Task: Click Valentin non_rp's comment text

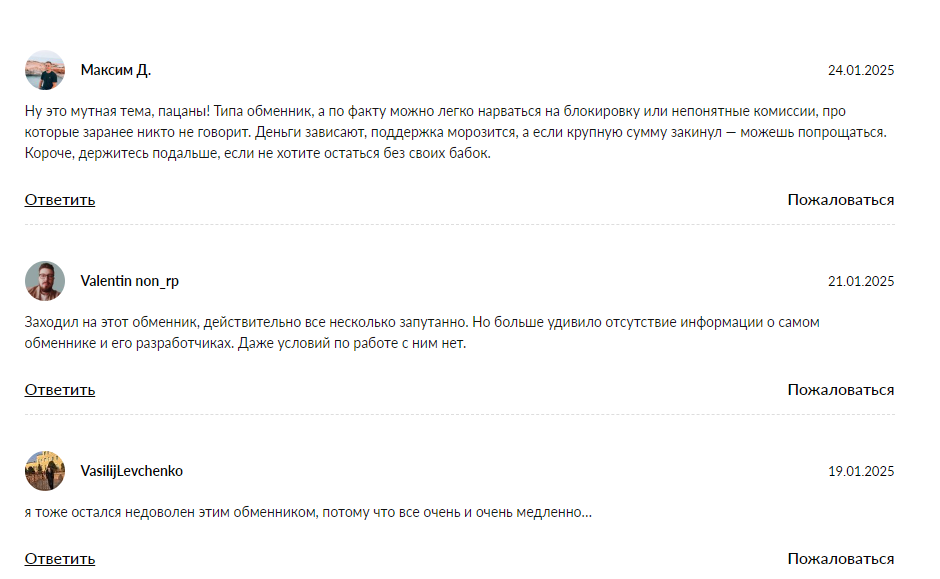Action: click(420, 333)
